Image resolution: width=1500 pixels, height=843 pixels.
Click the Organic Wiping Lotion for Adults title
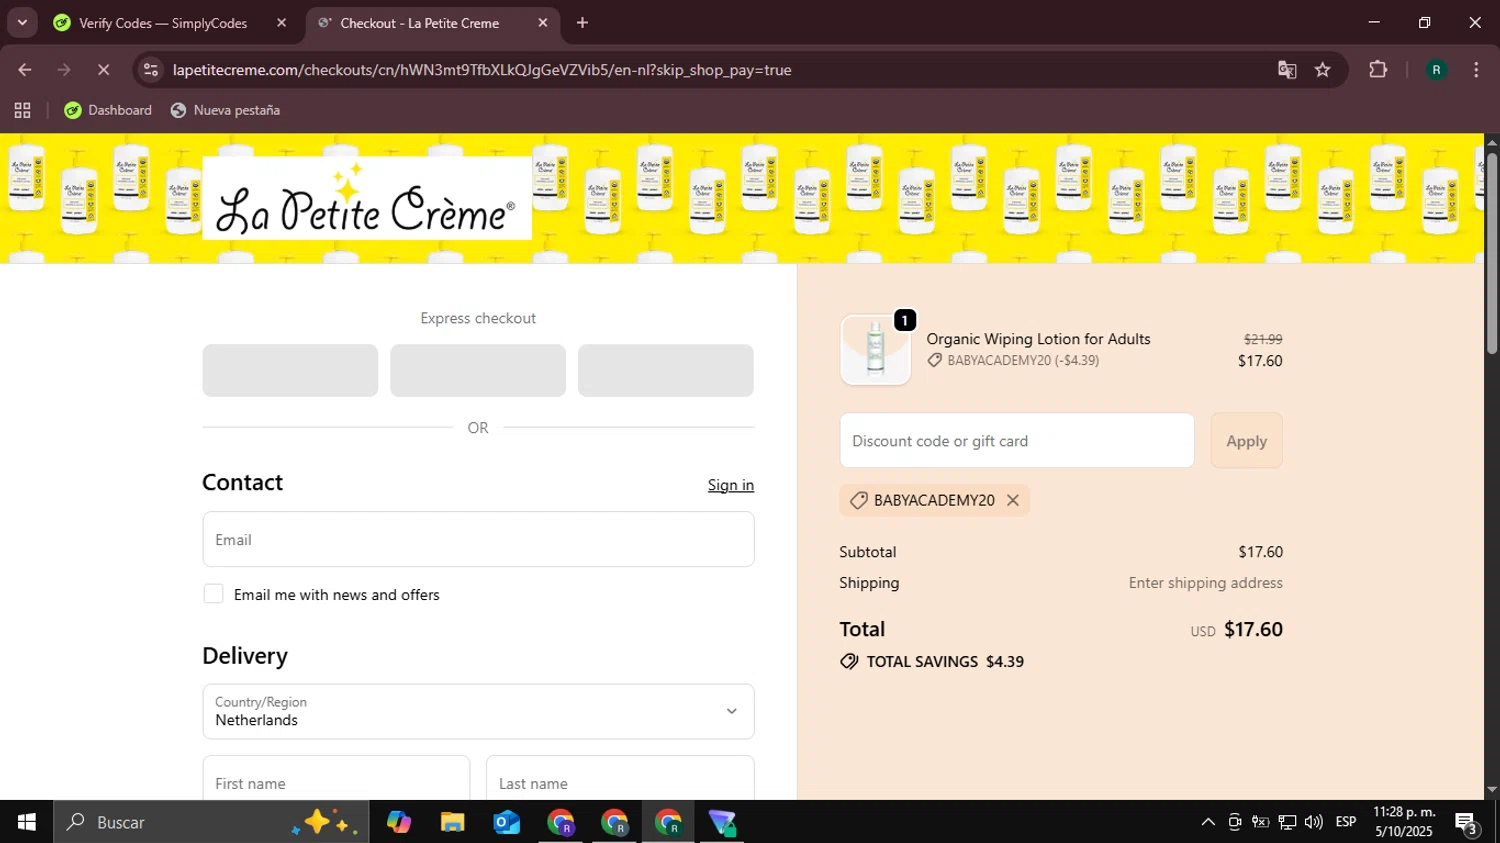click(1038, 339)
